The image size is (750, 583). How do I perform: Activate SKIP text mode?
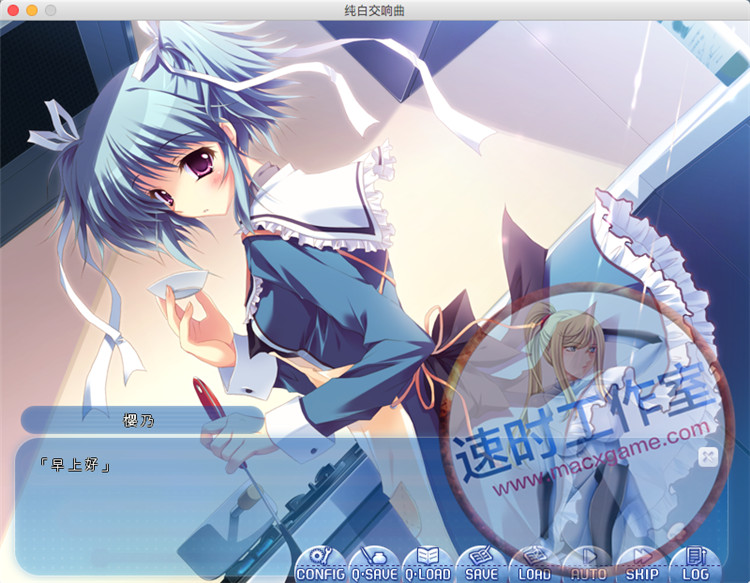pos(642,565)
